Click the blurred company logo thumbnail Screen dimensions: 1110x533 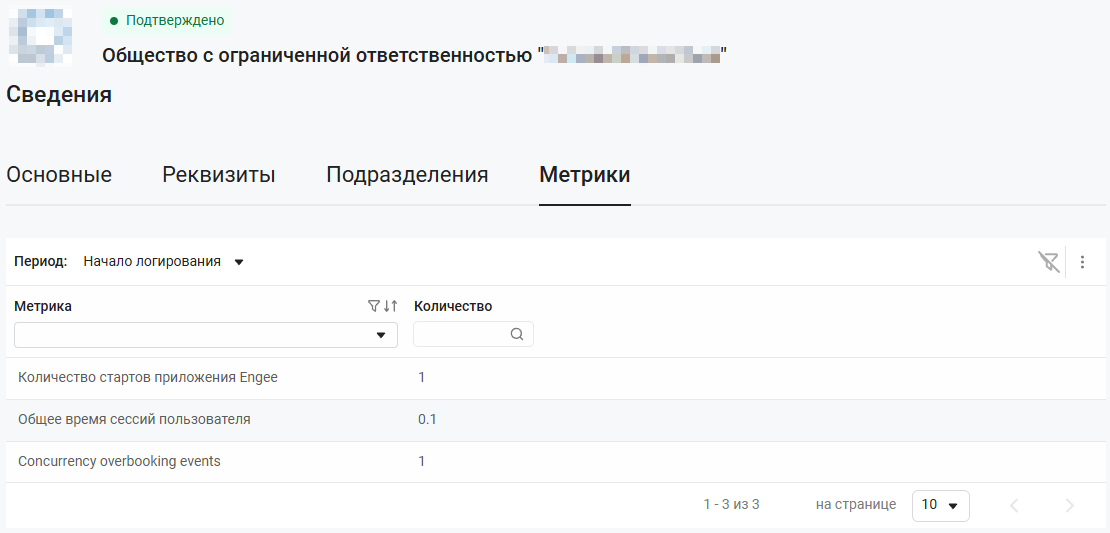40,38
